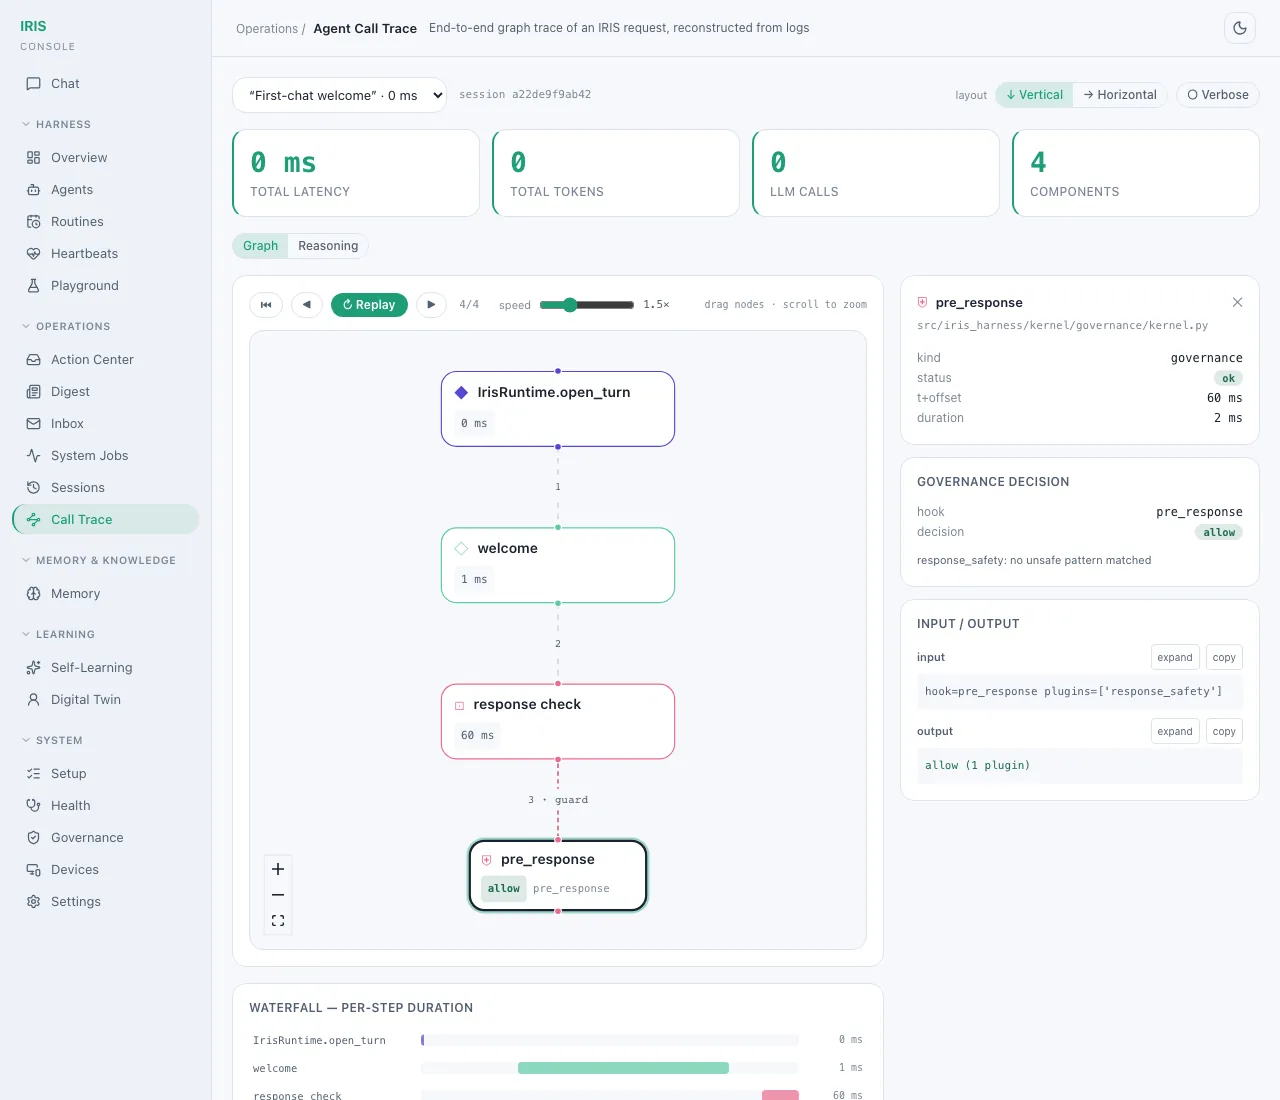This screenshot has height=1100, width=1280.
Task: Collapse MEMORY & KNOWLEDGE section
Action: click(x=98, y=561)
